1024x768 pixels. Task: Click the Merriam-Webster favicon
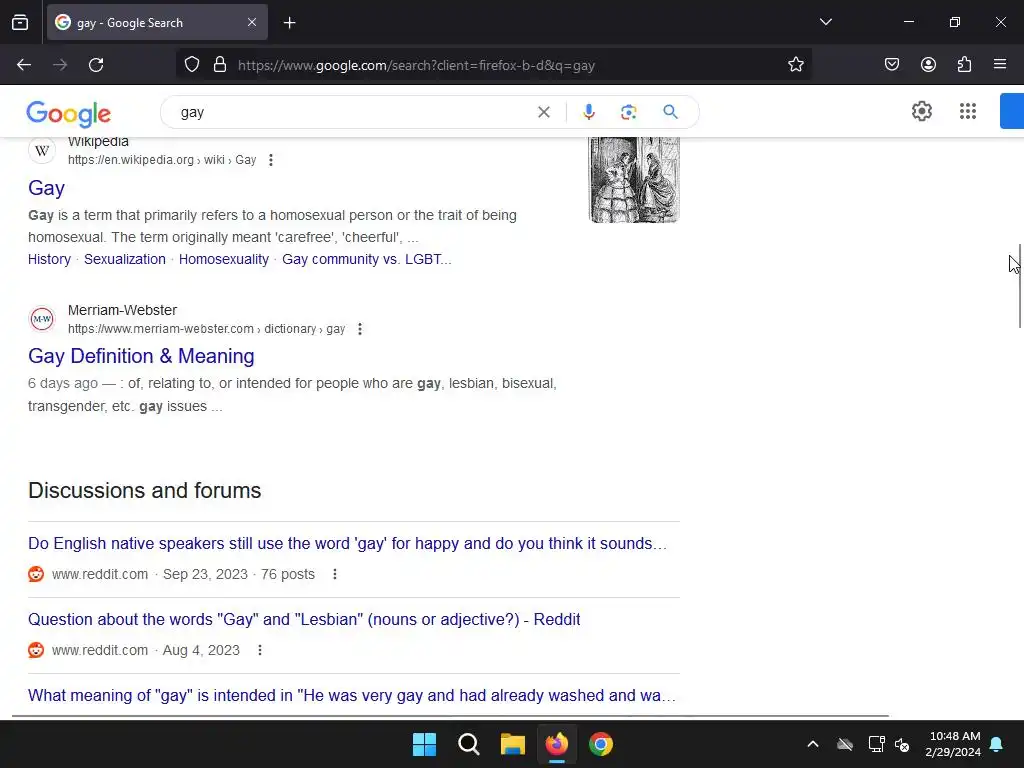[42, 319]
